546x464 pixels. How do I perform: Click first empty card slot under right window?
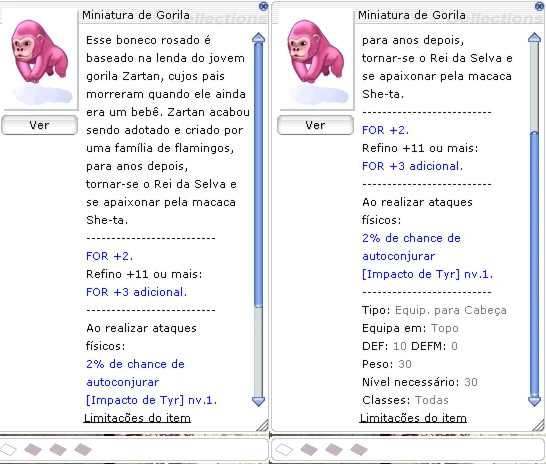click(284, 449)
